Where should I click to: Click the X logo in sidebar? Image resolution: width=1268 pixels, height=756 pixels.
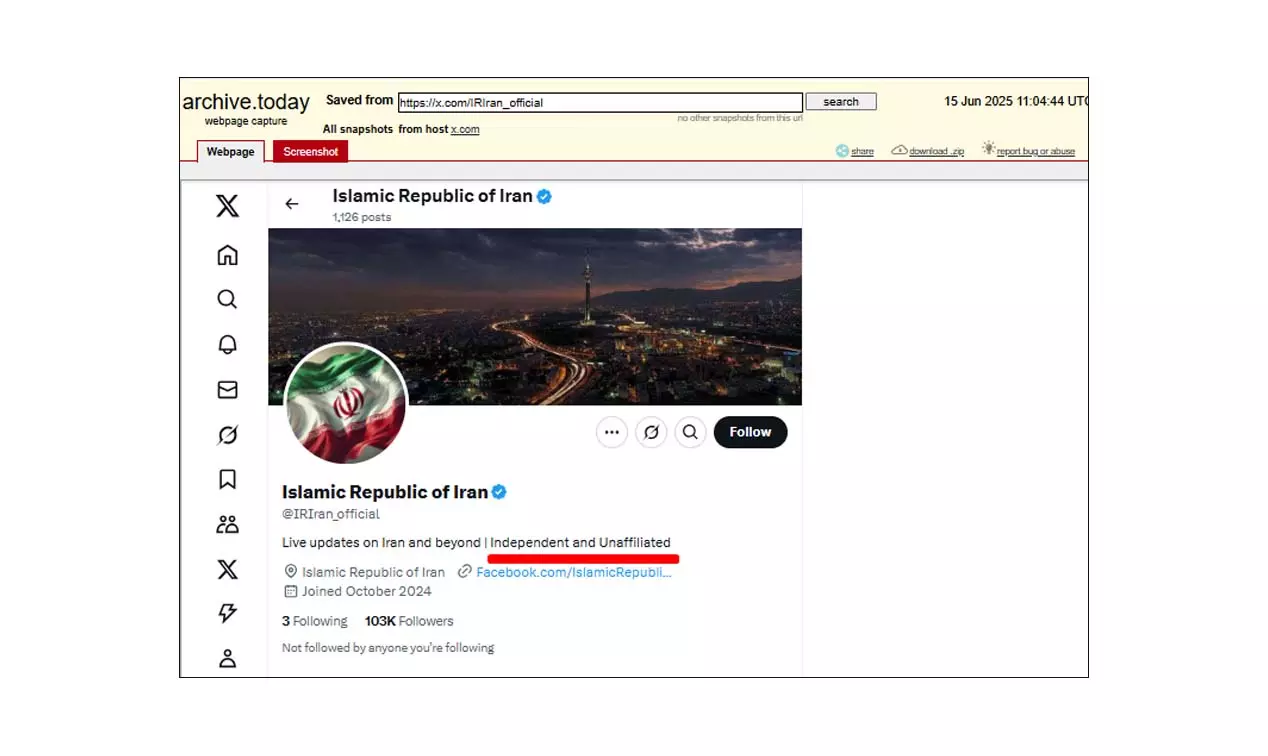[227, 206]
